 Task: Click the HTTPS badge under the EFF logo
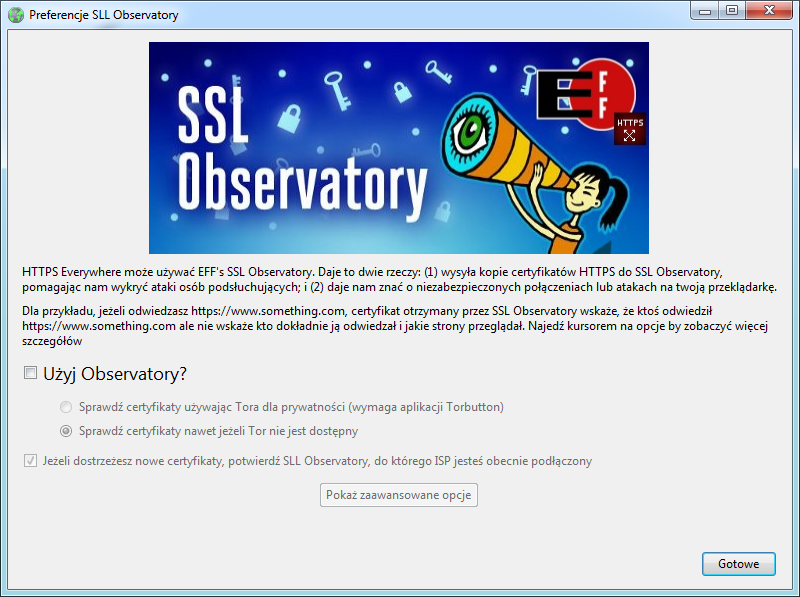(629, 129)
